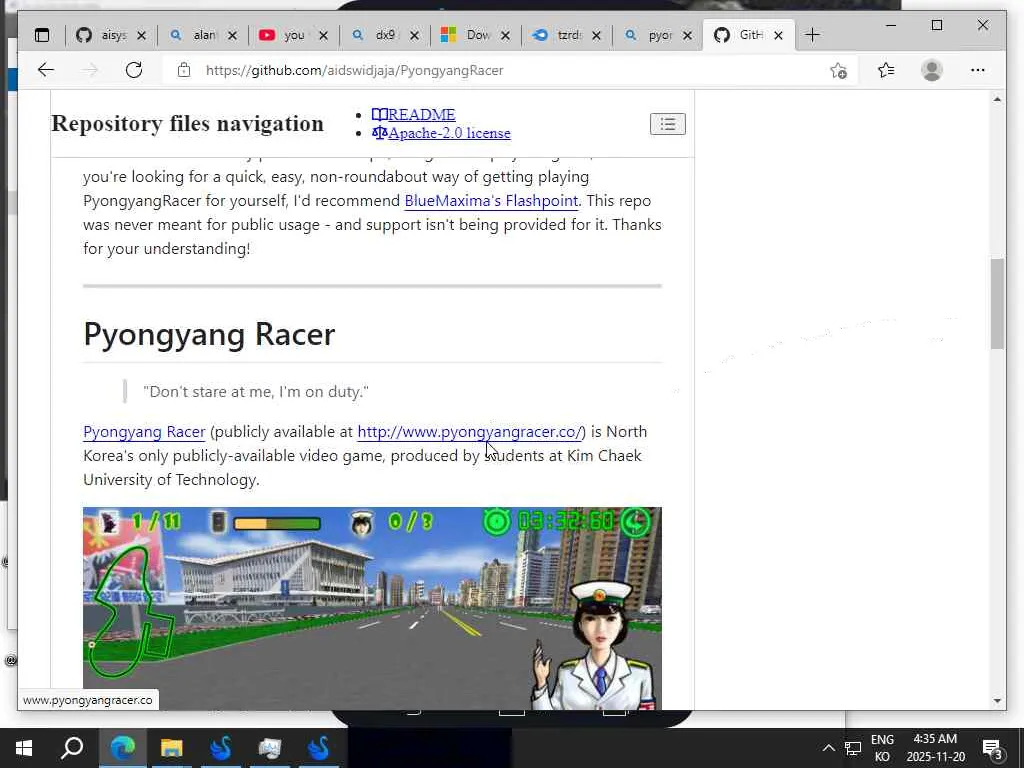Close the 'pyor' search tab

tap(687, 36)
